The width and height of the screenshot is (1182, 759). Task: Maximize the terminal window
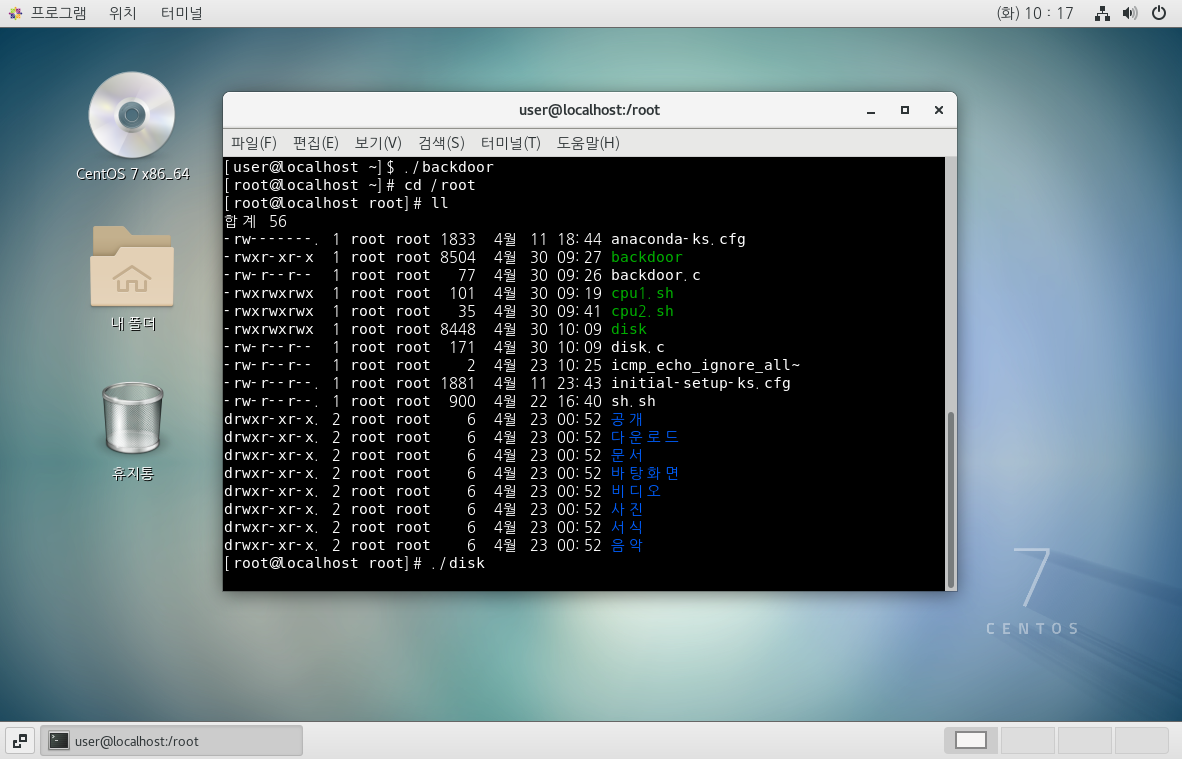pyautogui.click(x=905, y=110)
